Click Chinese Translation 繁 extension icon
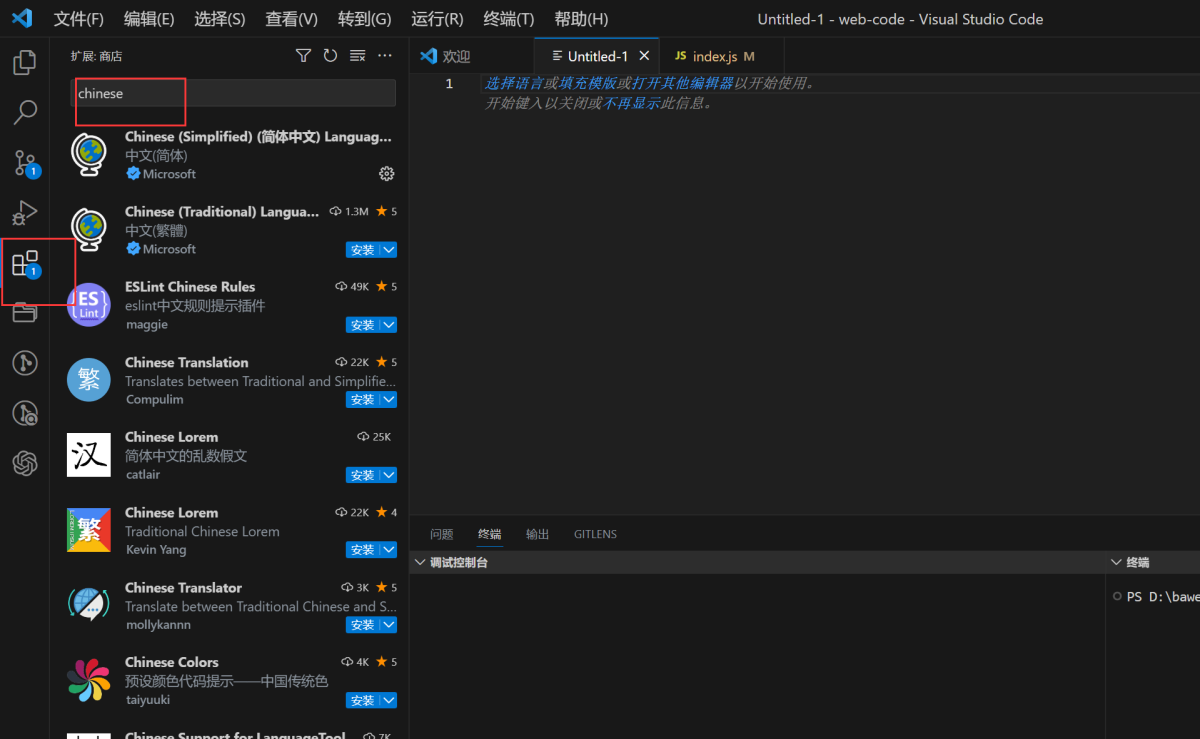The width and height of the screenshot is (1200, 739). (x=89, y=380)
